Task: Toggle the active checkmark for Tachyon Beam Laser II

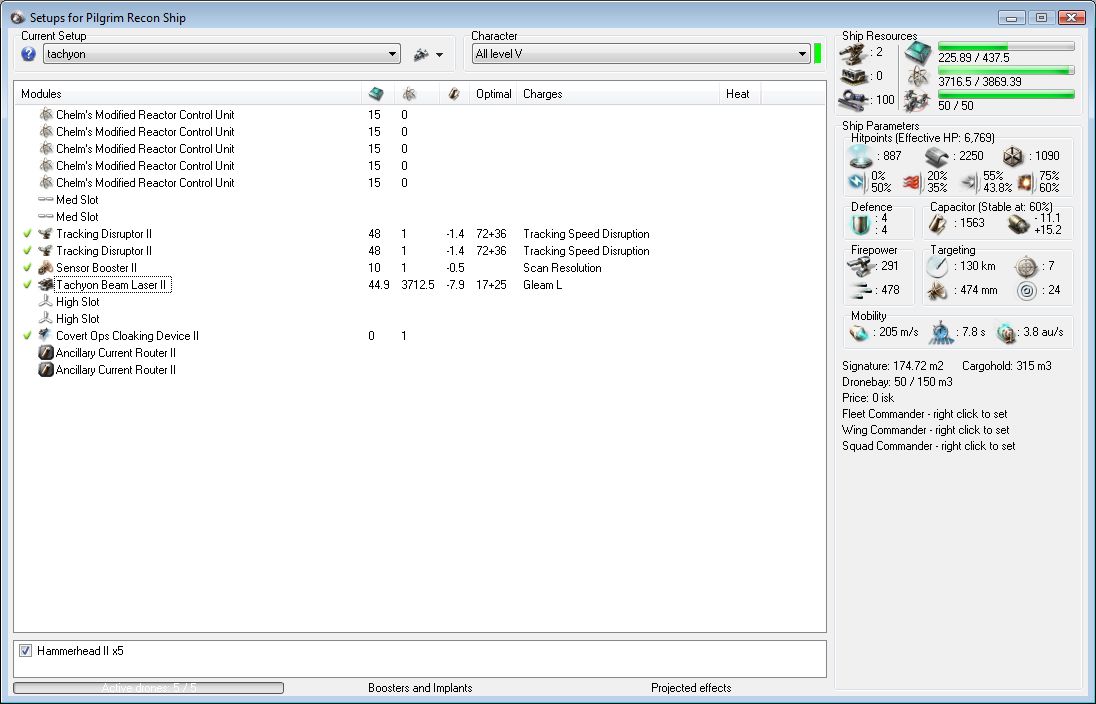Action: pyautogui.click(x=27, y=285)
